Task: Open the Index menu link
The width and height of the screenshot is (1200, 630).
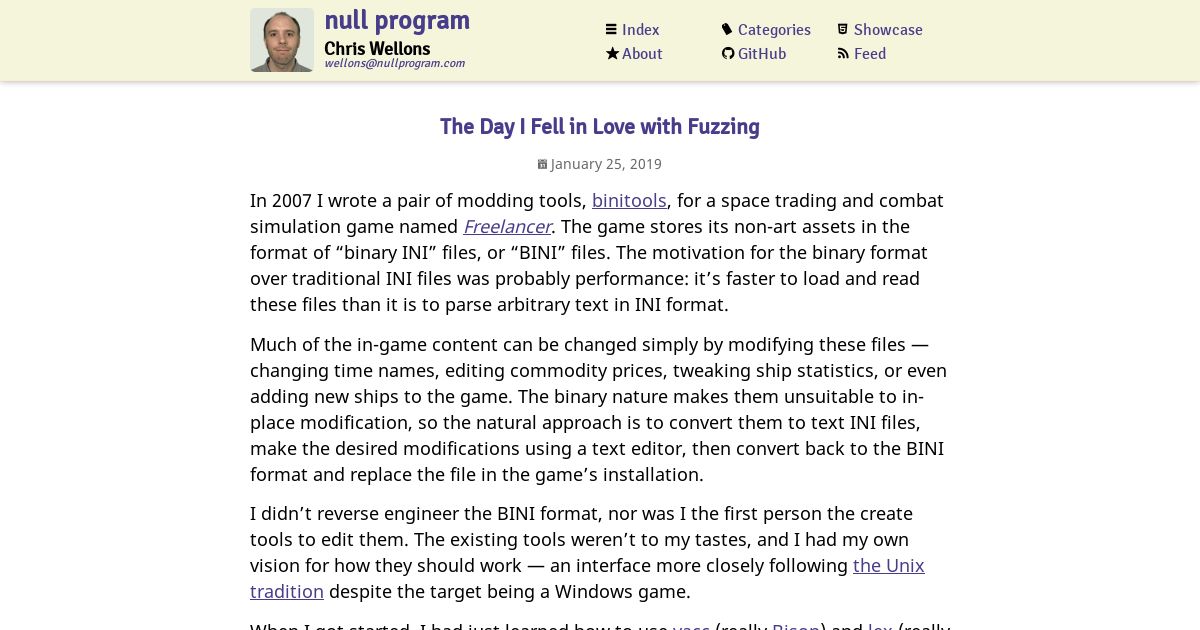Action: (x=640, y=30)
